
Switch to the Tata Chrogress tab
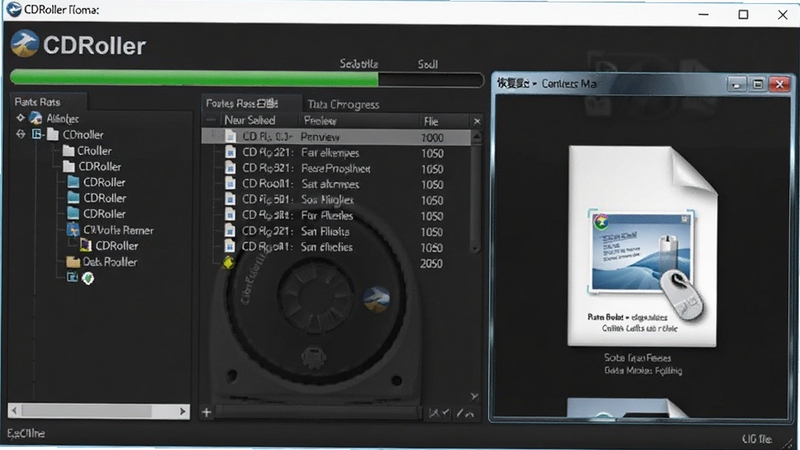click(x=343, y=105)
